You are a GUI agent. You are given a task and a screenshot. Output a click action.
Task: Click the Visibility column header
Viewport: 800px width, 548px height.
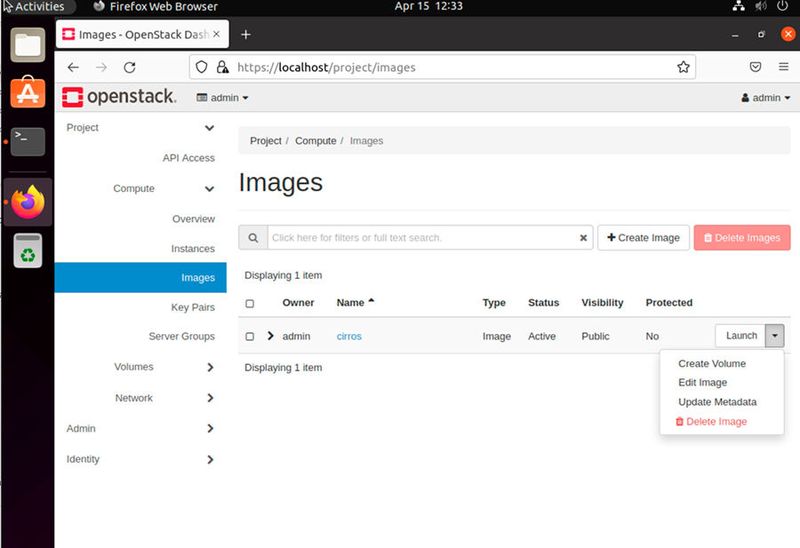(602, 303)
